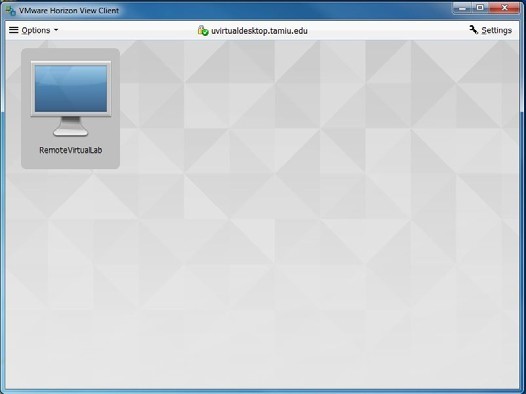Viewport: 526px width, 394px height.
Task: Expand the Options dropdown arrow
Action: [56, 30]
